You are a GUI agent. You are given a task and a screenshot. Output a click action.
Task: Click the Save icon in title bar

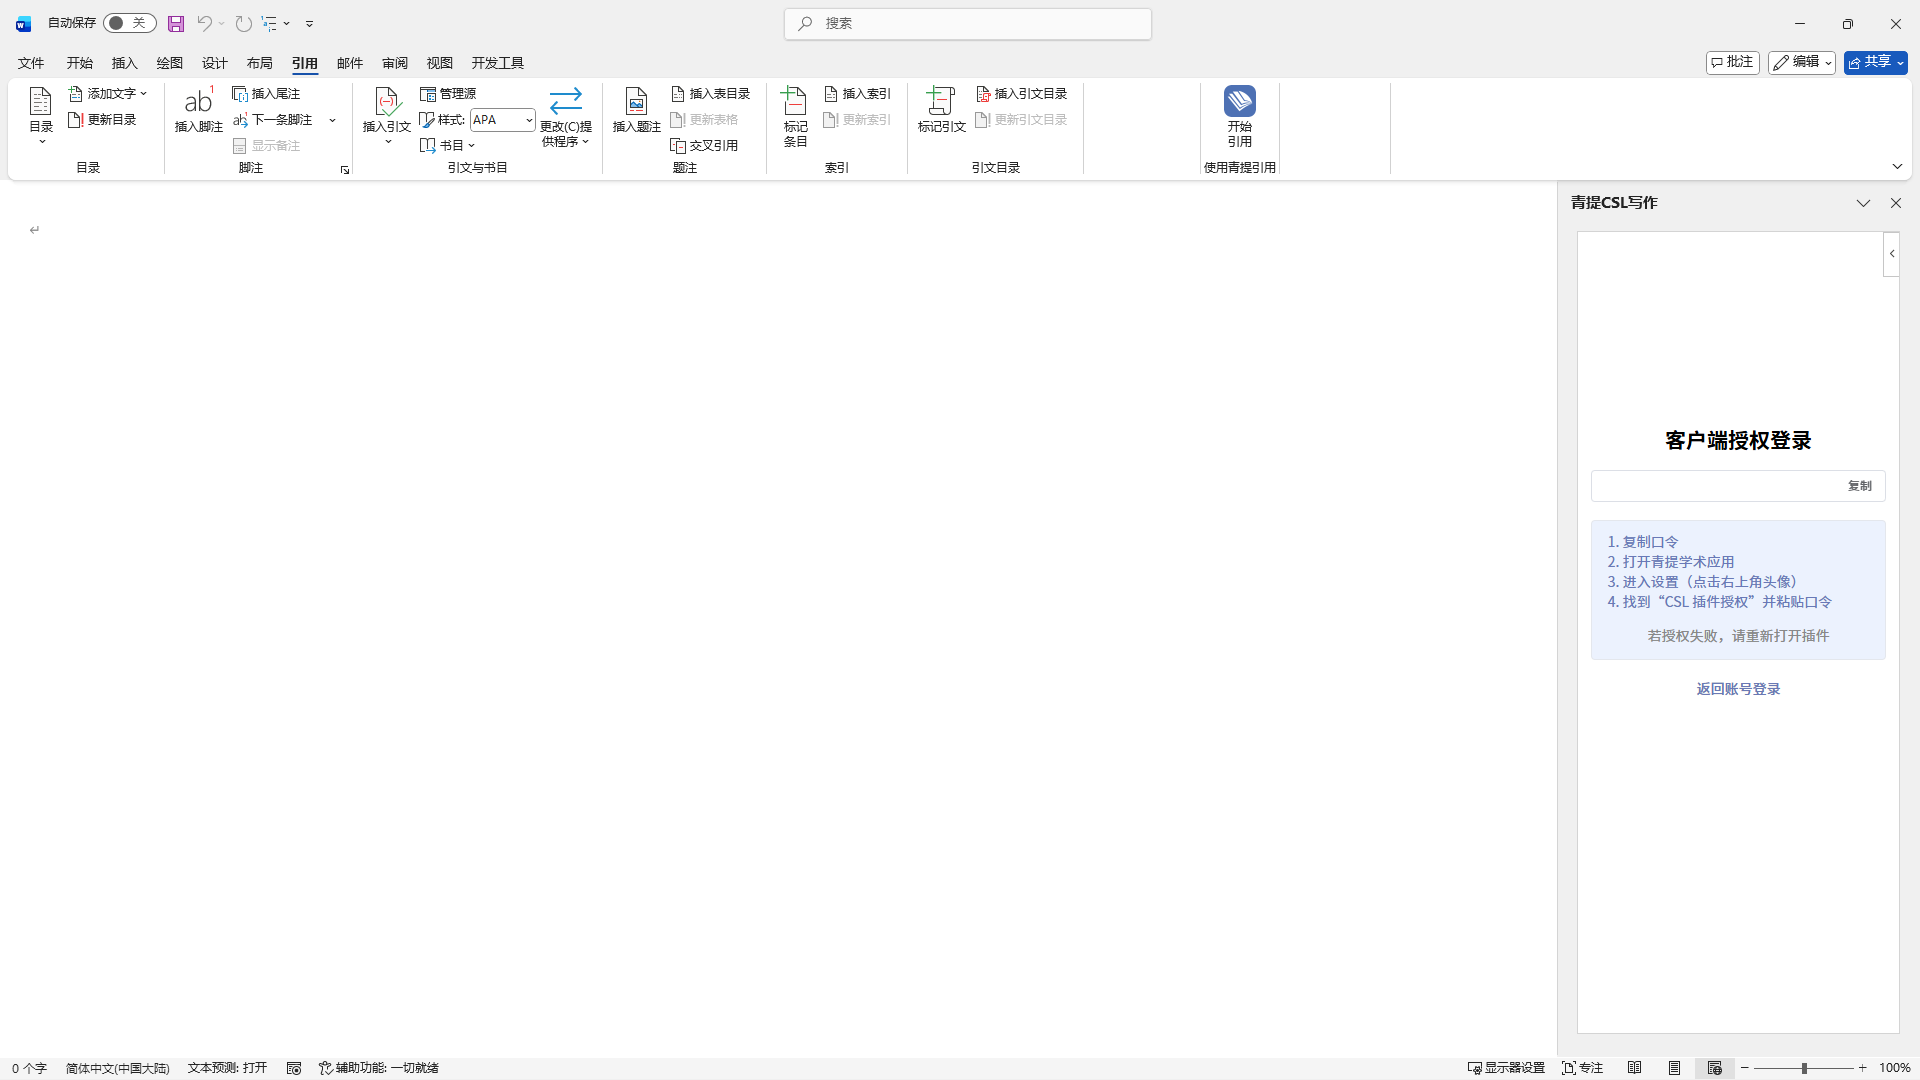coord(176,23)
